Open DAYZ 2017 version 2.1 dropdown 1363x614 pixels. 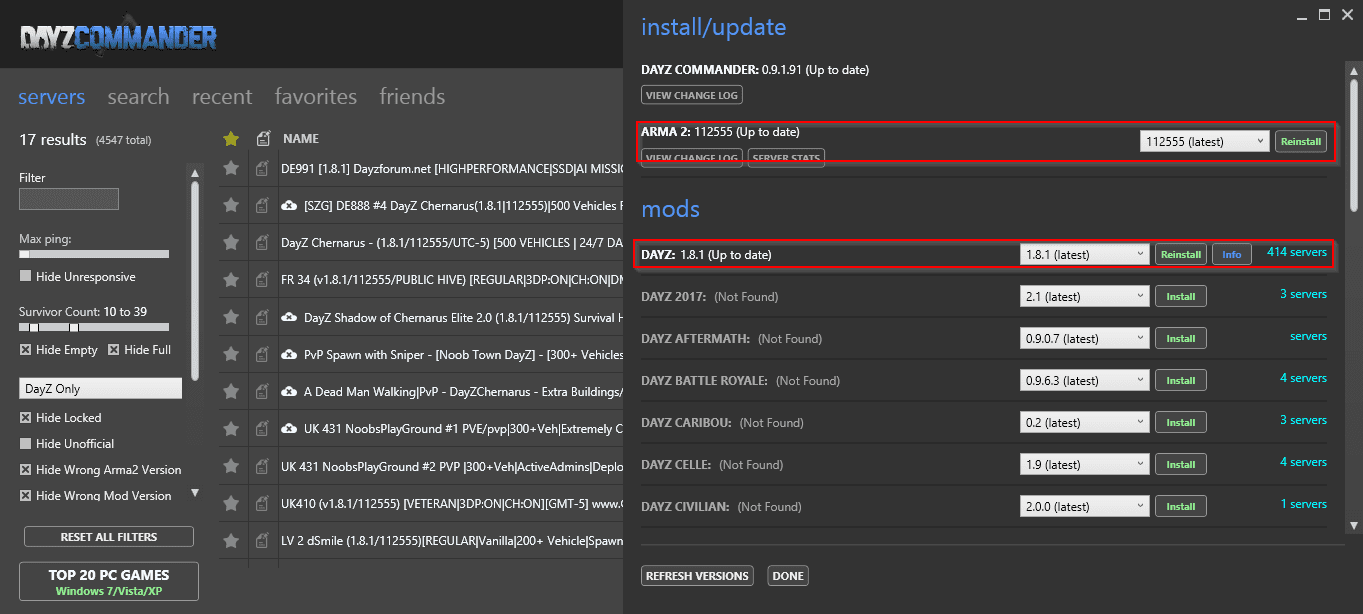(x=1085, y=297)
